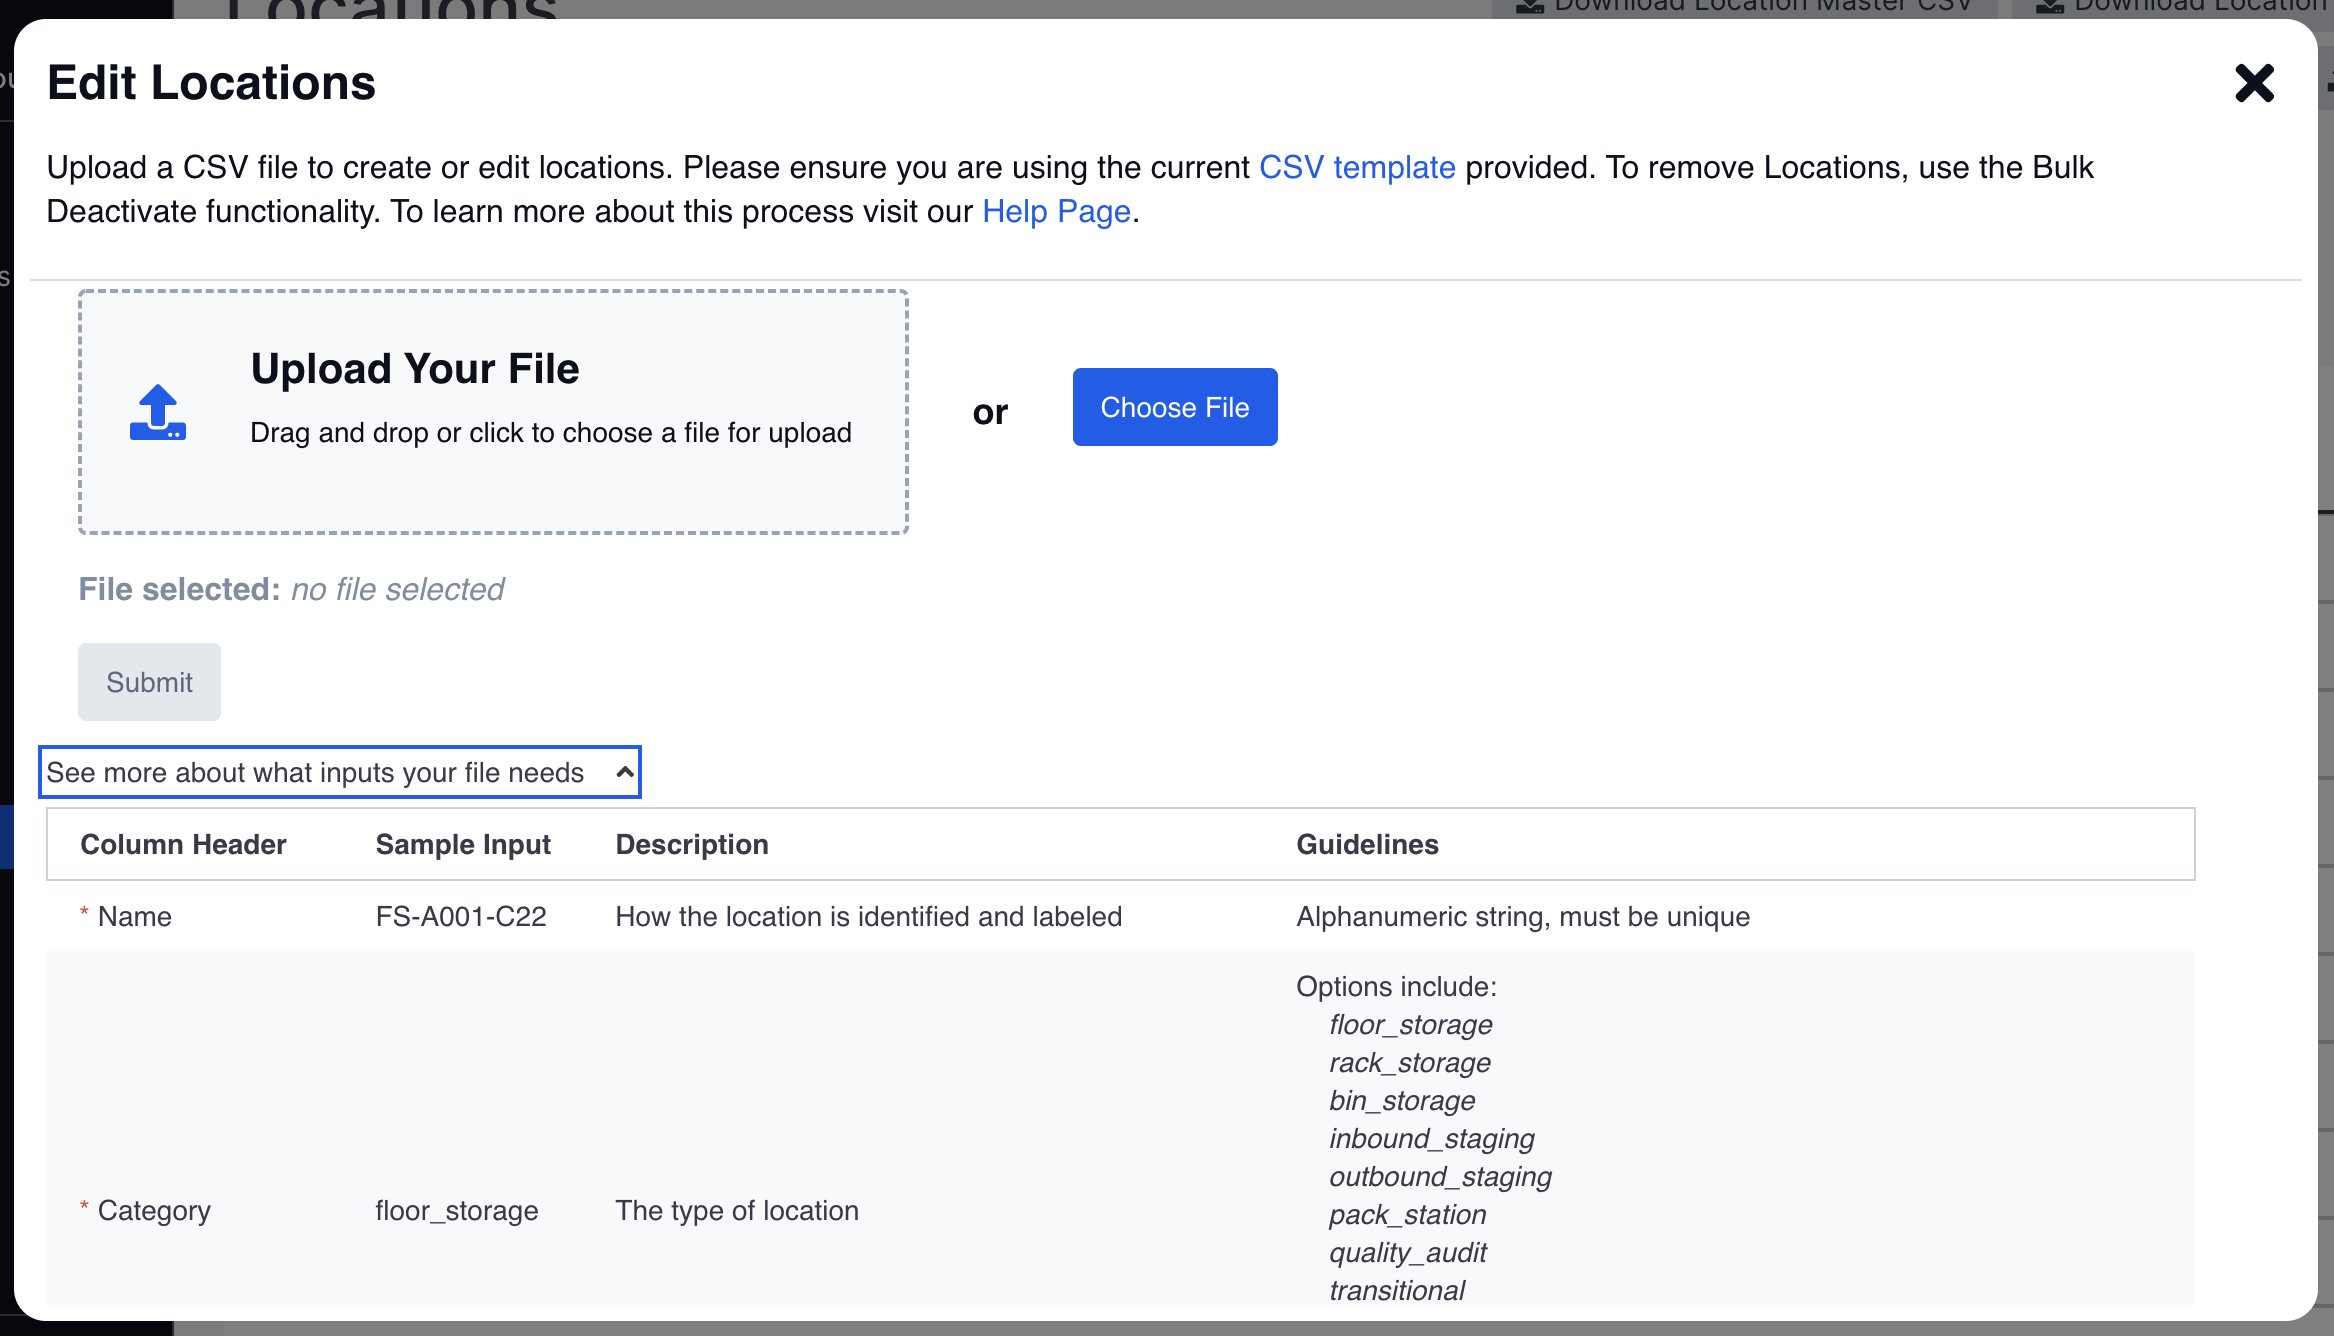This screenshot has height=1336, width=2334.
Task: Click the Column Header table heading
Action: [183, 844]
